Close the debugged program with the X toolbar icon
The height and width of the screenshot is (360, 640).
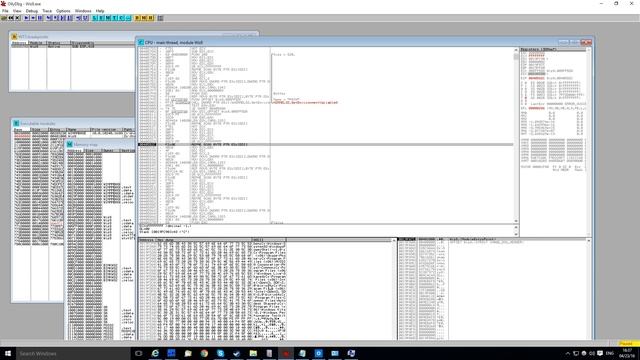coord(18,18)
